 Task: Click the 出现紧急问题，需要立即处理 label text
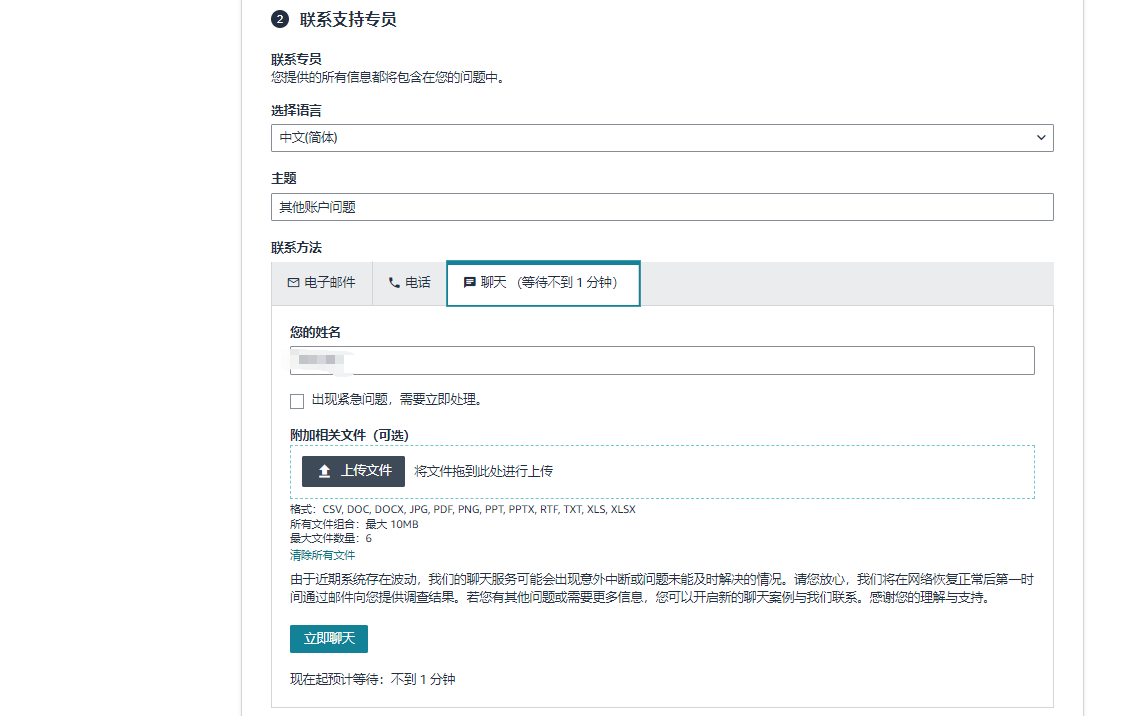[397, 400]
